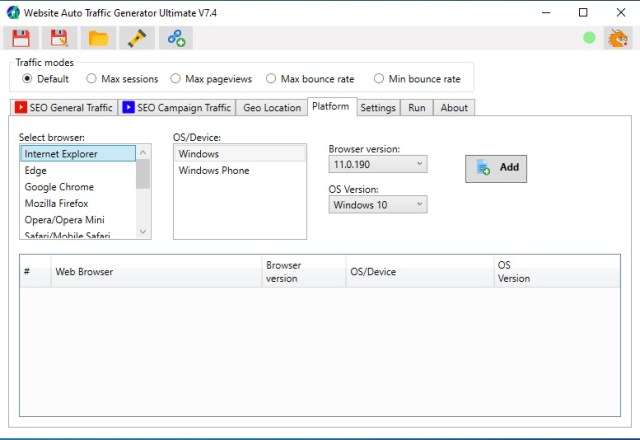Choose Windows Phone in OS/Device list
Screen dimensions: 640x440
point(240,171)
